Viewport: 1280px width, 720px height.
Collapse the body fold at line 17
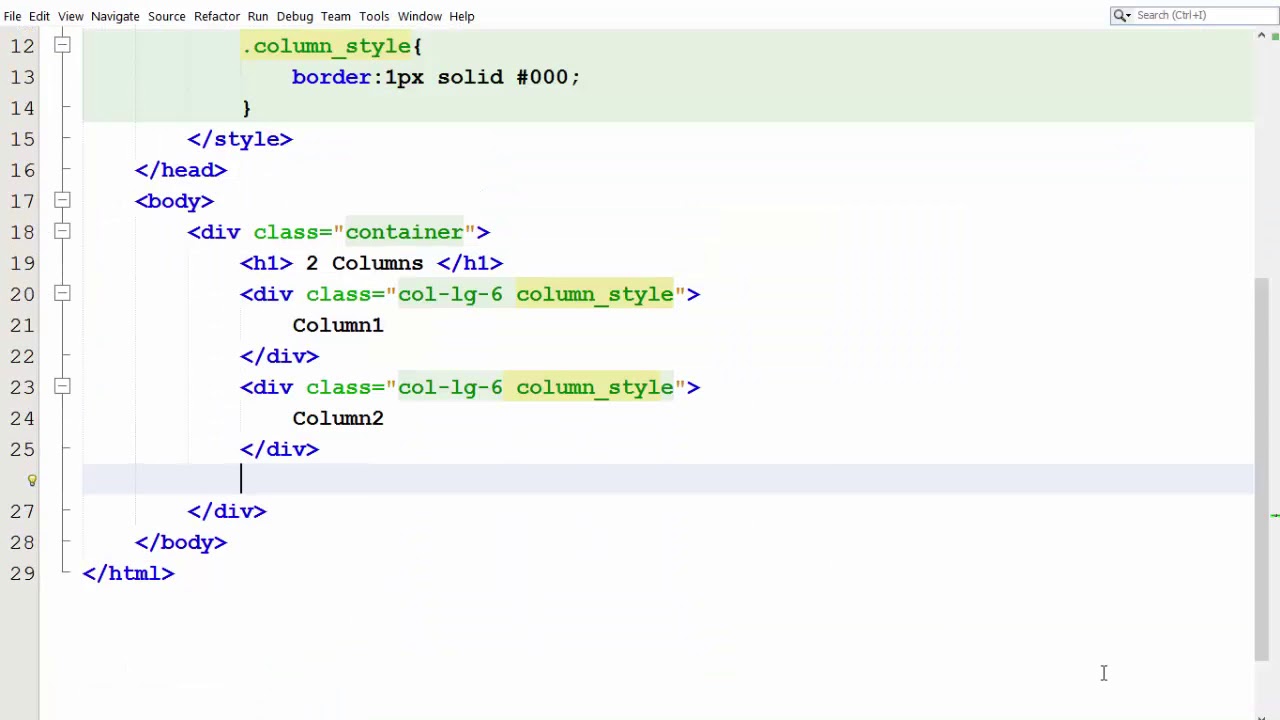(x=62, y=200)
